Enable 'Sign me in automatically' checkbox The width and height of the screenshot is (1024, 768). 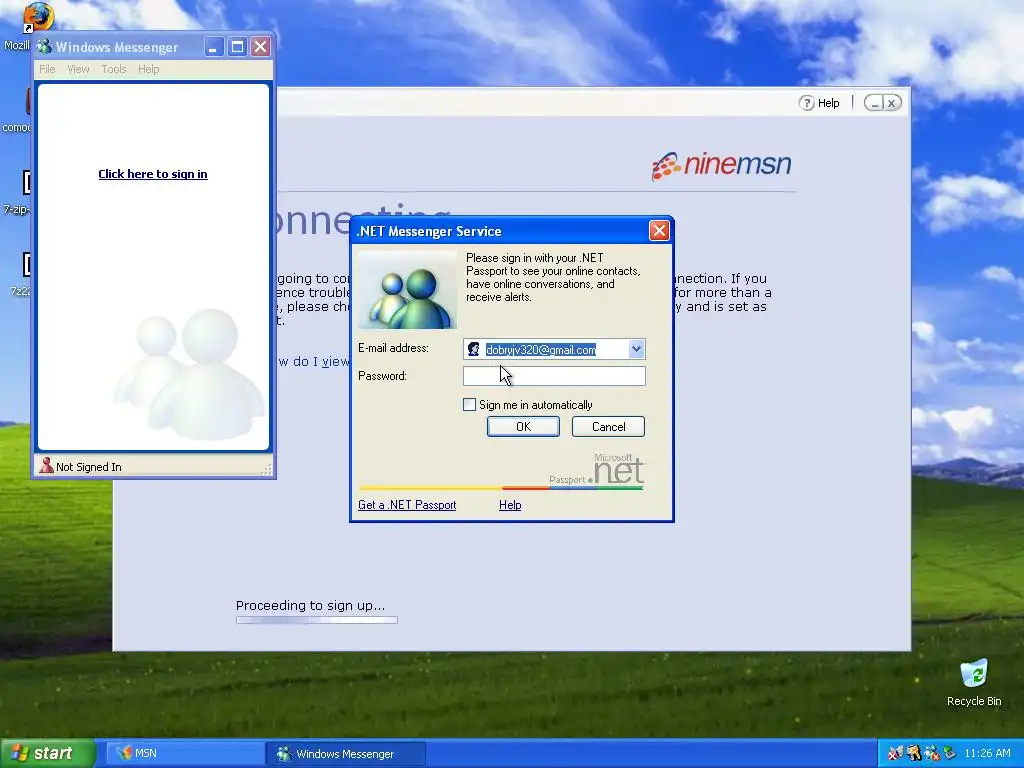pyautogui.click(x=470, y=405)
